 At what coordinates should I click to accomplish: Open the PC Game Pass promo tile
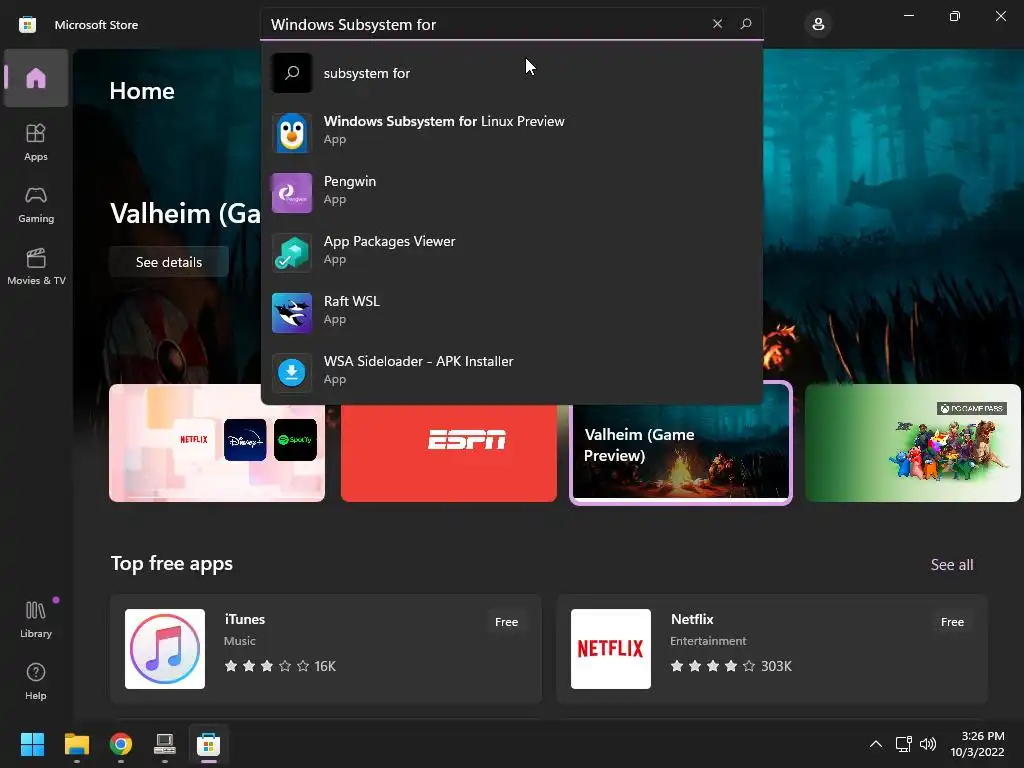pyautogui.click(x=912, y=443)
